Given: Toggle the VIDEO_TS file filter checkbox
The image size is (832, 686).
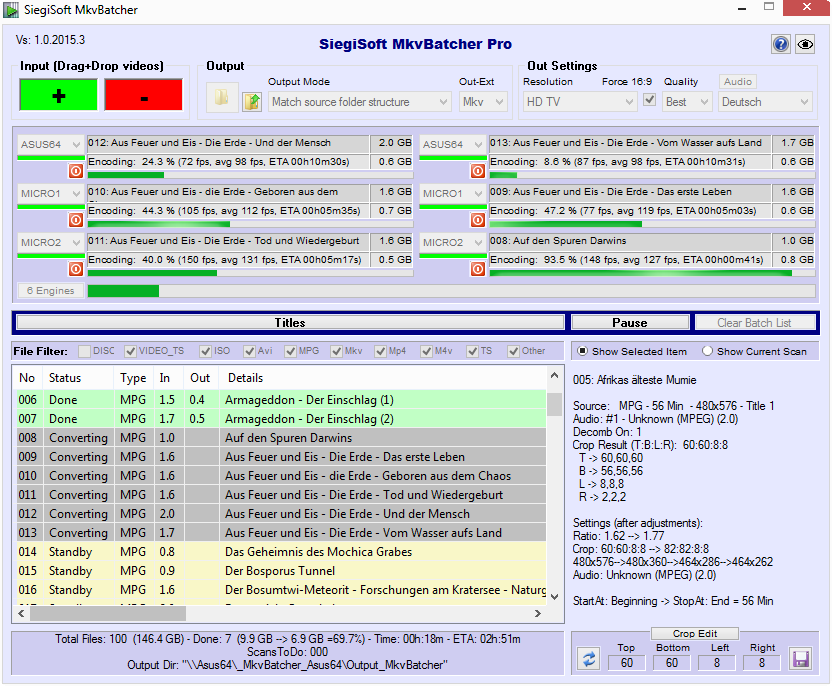Looking at the screenshot, I should pos(130,351).
